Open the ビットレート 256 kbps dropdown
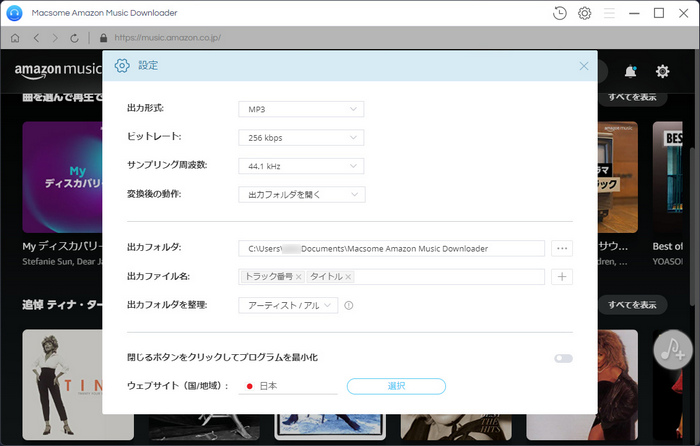Image resolution: width=700 pixels, height=446 pixels. tap(301, 138)
